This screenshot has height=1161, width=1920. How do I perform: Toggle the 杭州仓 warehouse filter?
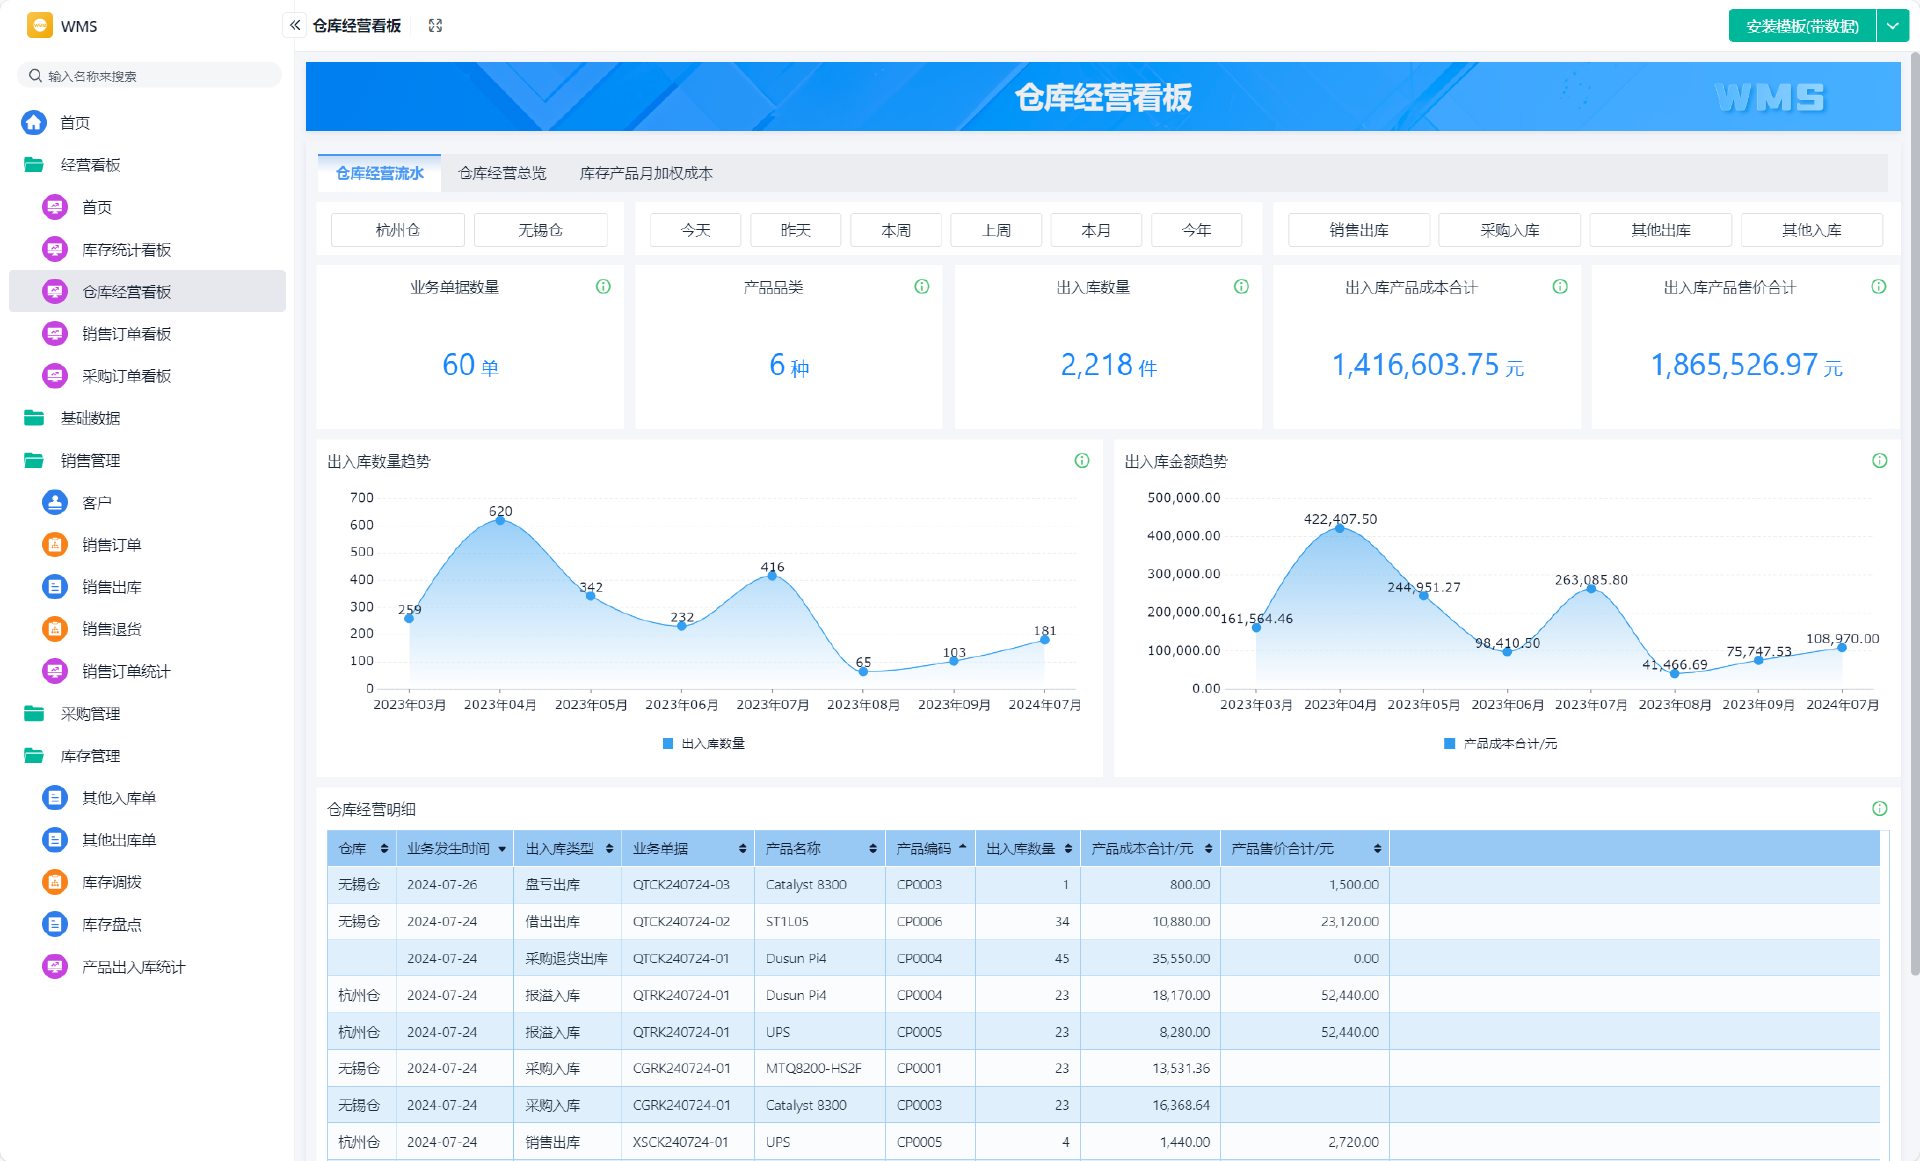click(397, 230)
